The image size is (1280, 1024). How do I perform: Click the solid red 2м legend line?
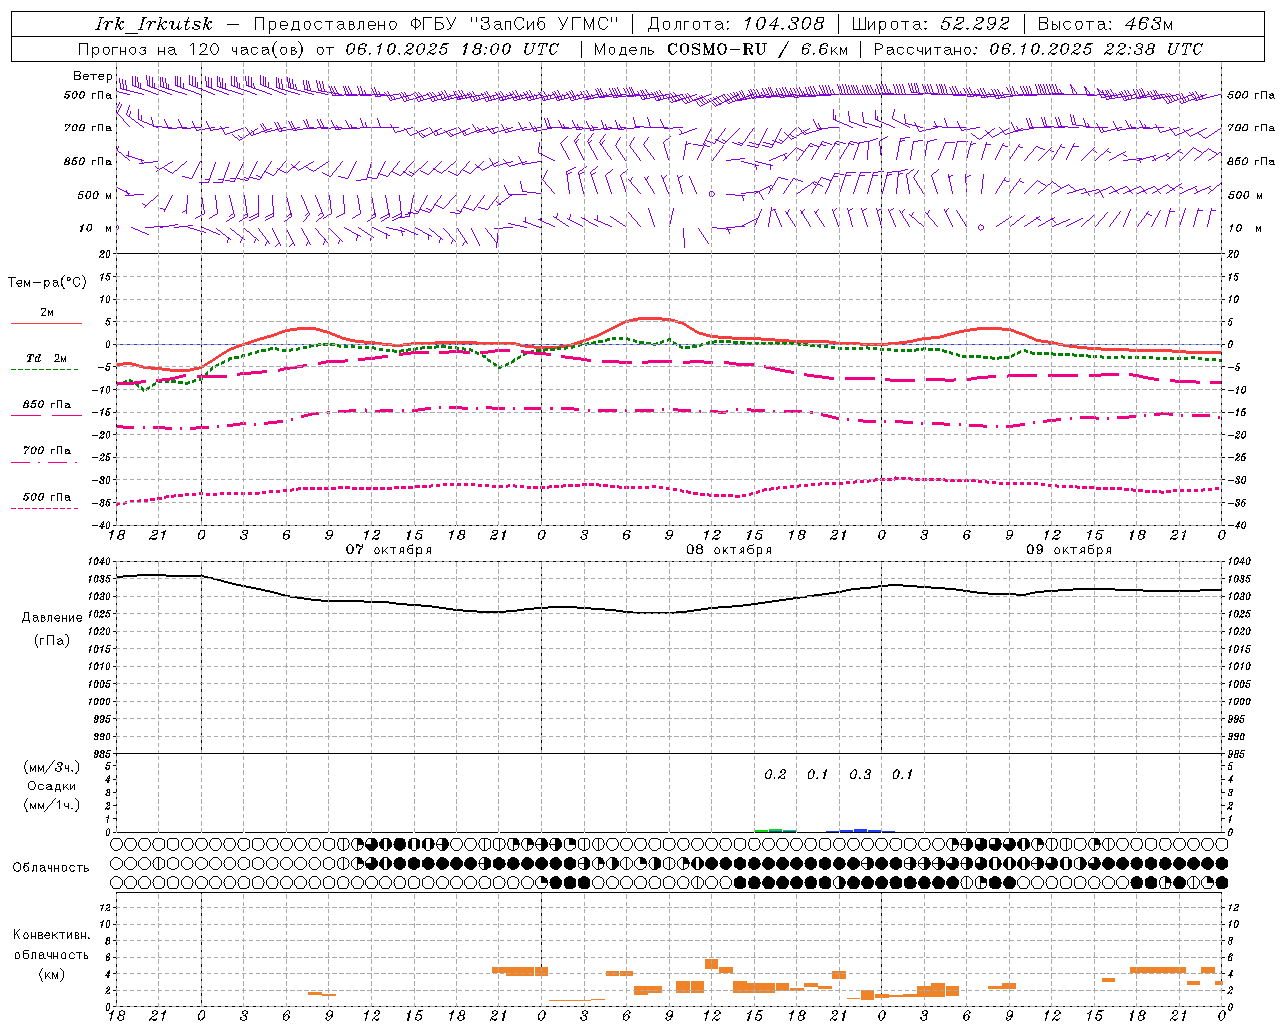pos(47,323)
